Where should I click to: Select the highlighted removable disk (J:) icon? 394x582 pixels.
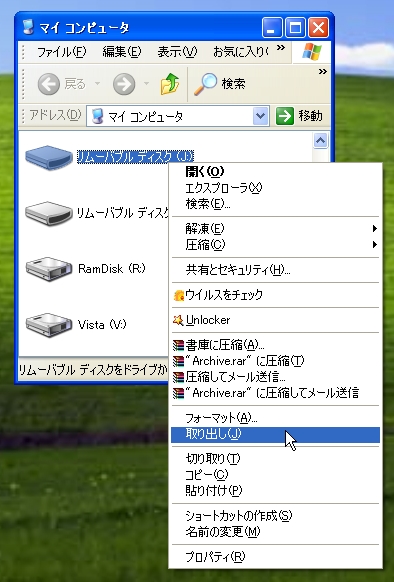[x=48, y=157]
